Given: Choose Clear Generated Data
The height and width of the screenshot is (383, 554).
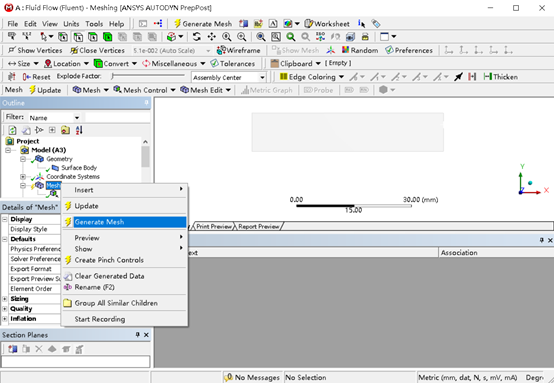Looking at the screenshot, I should click(124, 276).
